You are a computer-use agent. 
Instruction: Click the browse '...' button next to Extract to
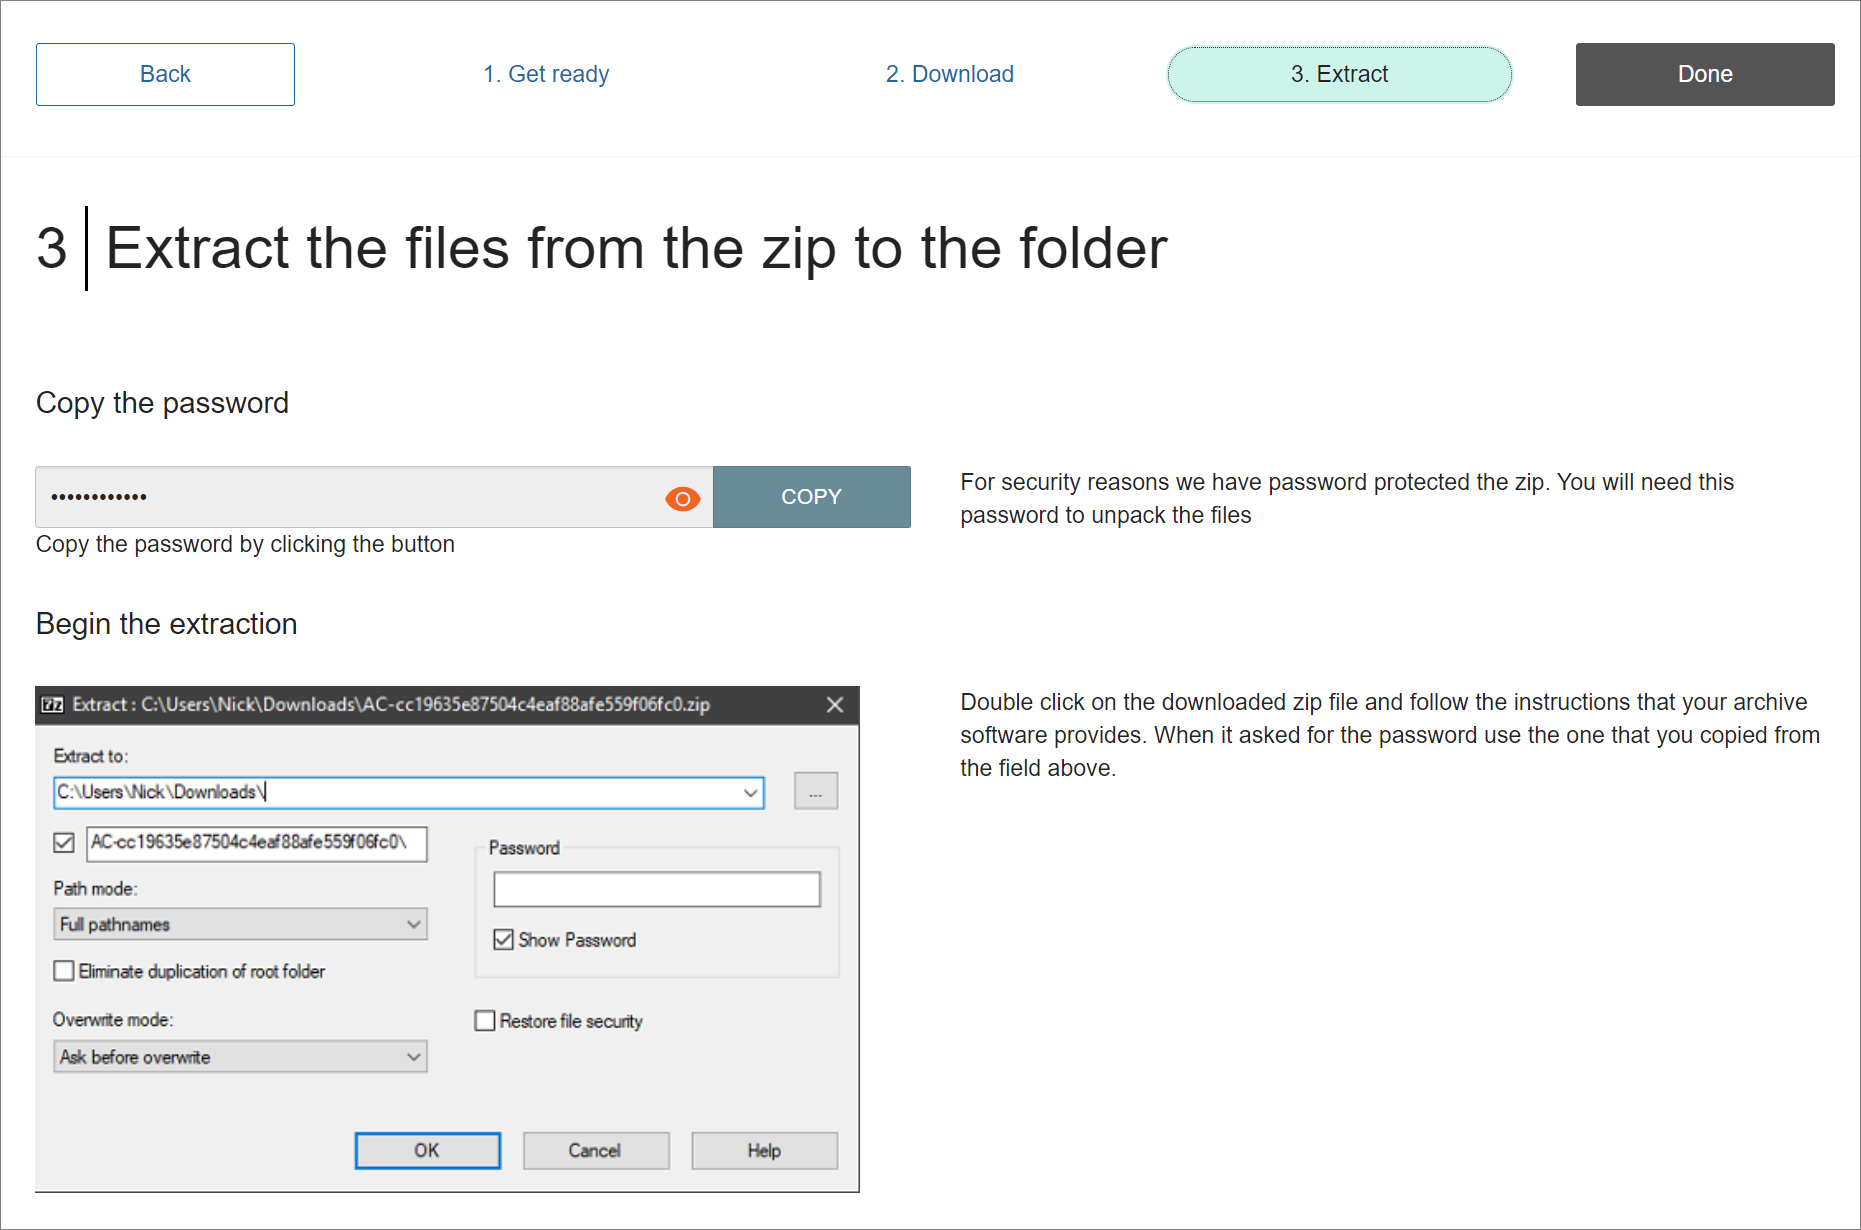pyautogui.click(x=815, y=790)
